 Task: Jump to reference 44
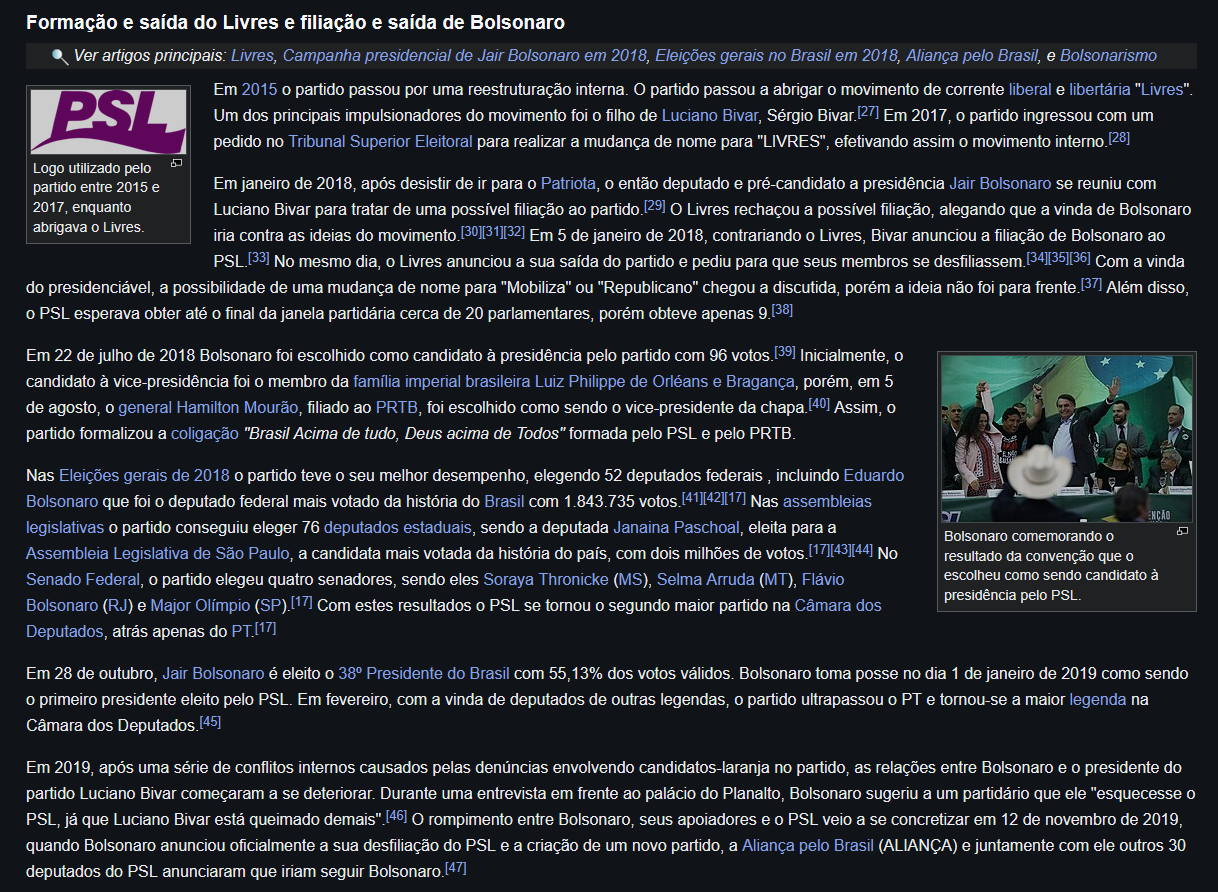coord(863,548)
